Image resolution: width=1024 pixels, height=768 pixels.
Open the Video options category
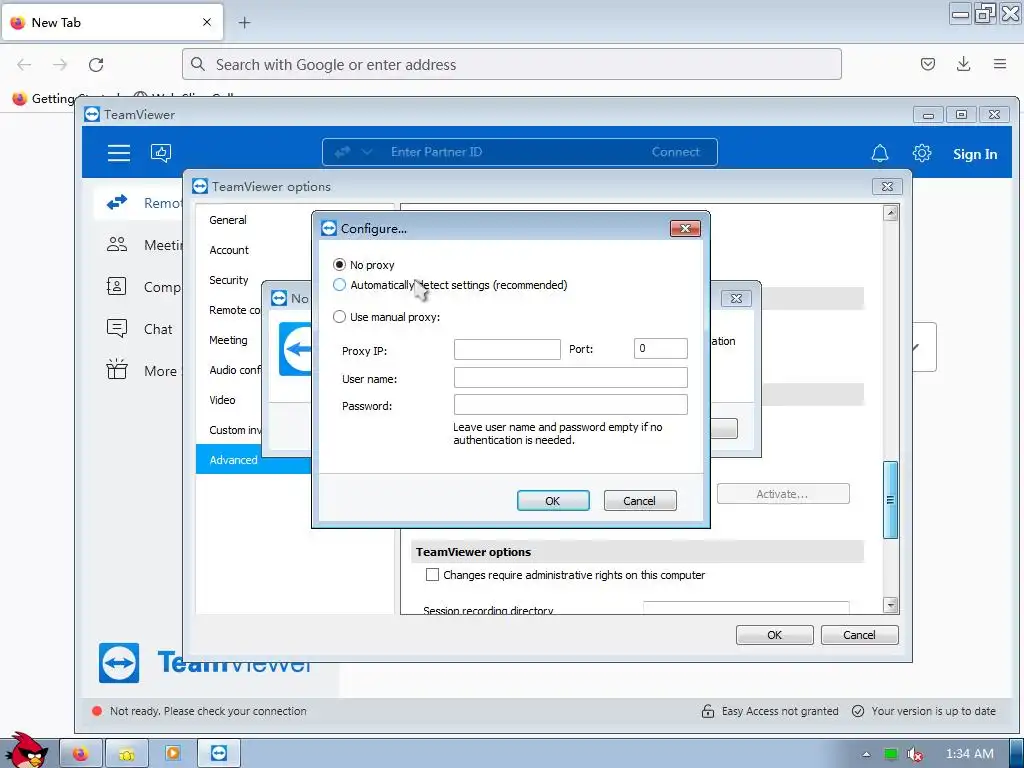(x=222, y=400)
